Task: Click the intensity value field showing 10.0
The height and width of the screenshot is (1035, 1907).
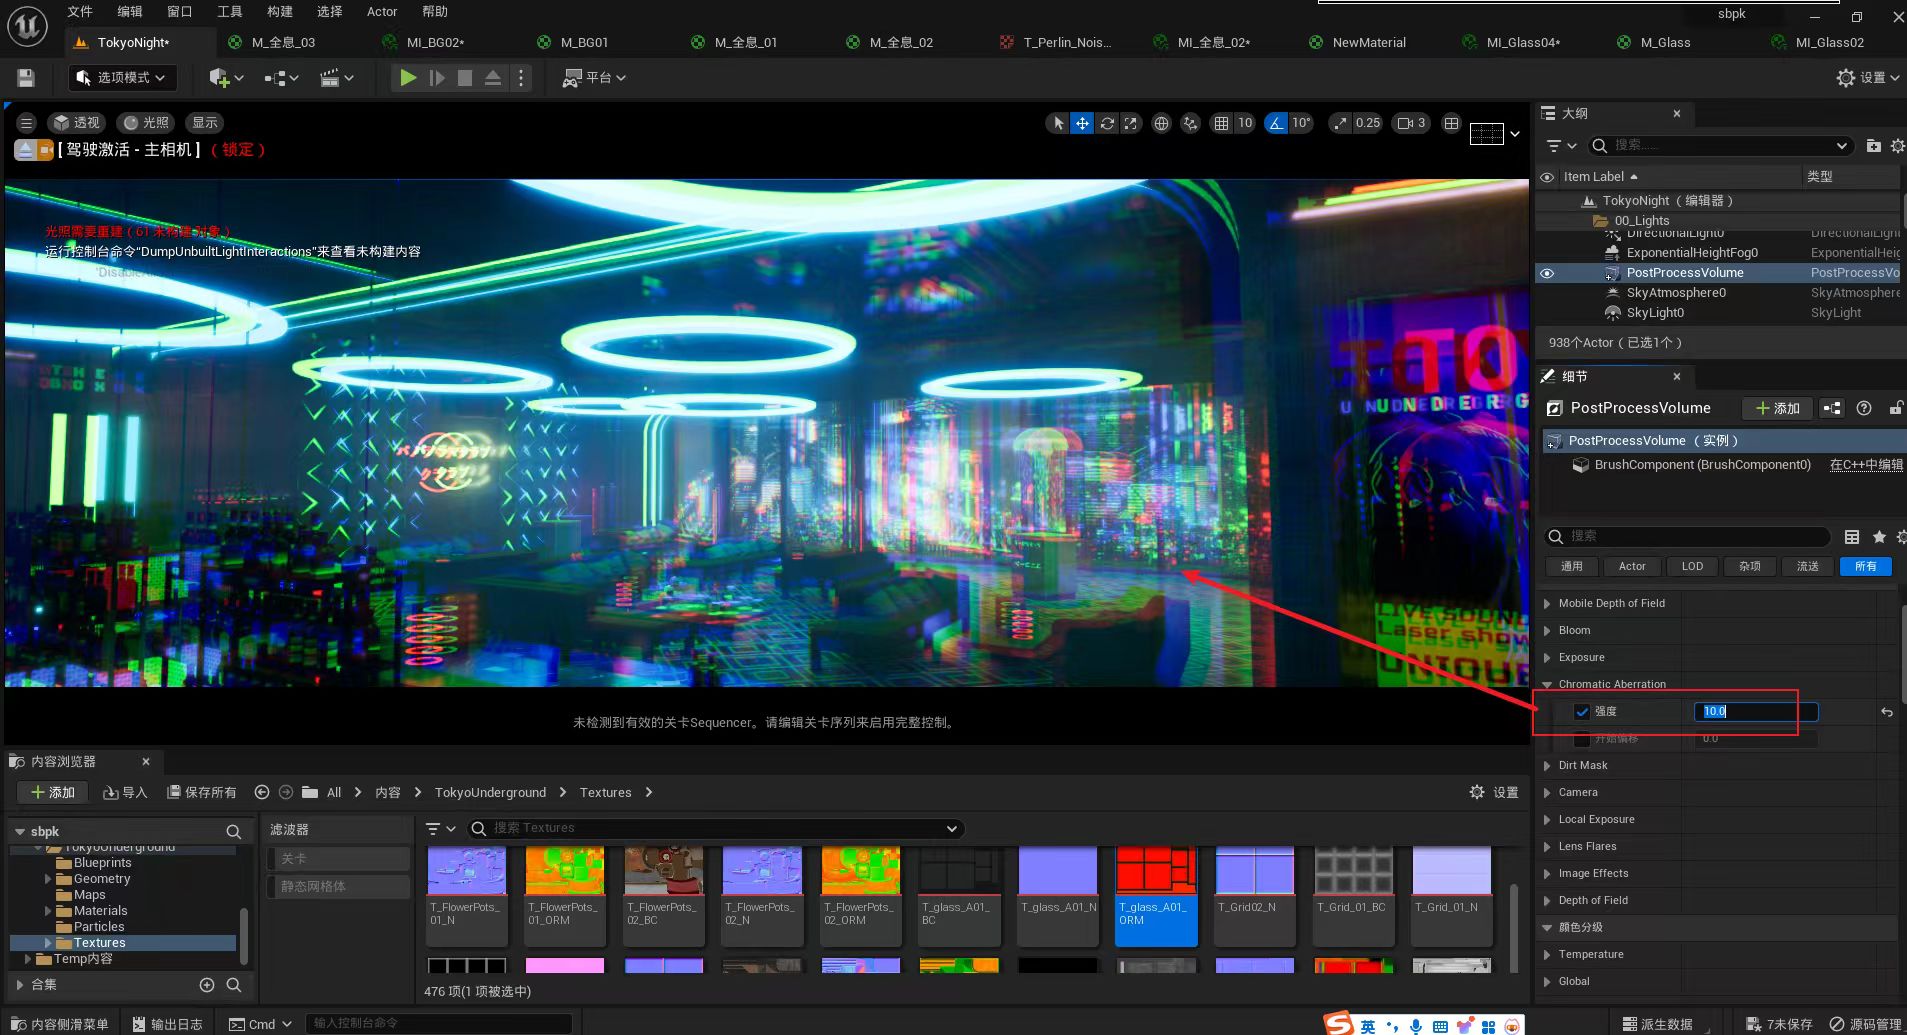Action: point(1756,712)
